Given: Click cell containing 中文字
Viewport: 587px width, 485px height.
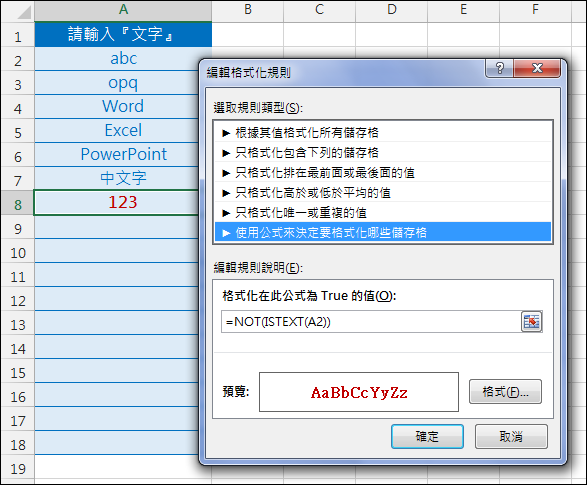Looking at the screenshot, I should (116, 179).
